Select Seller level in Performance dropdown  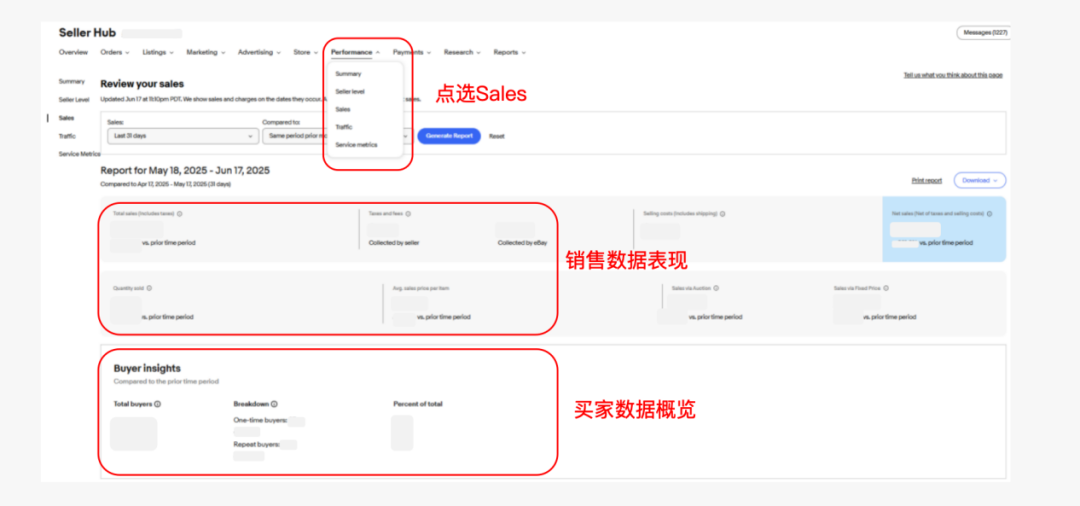(350, 92)
